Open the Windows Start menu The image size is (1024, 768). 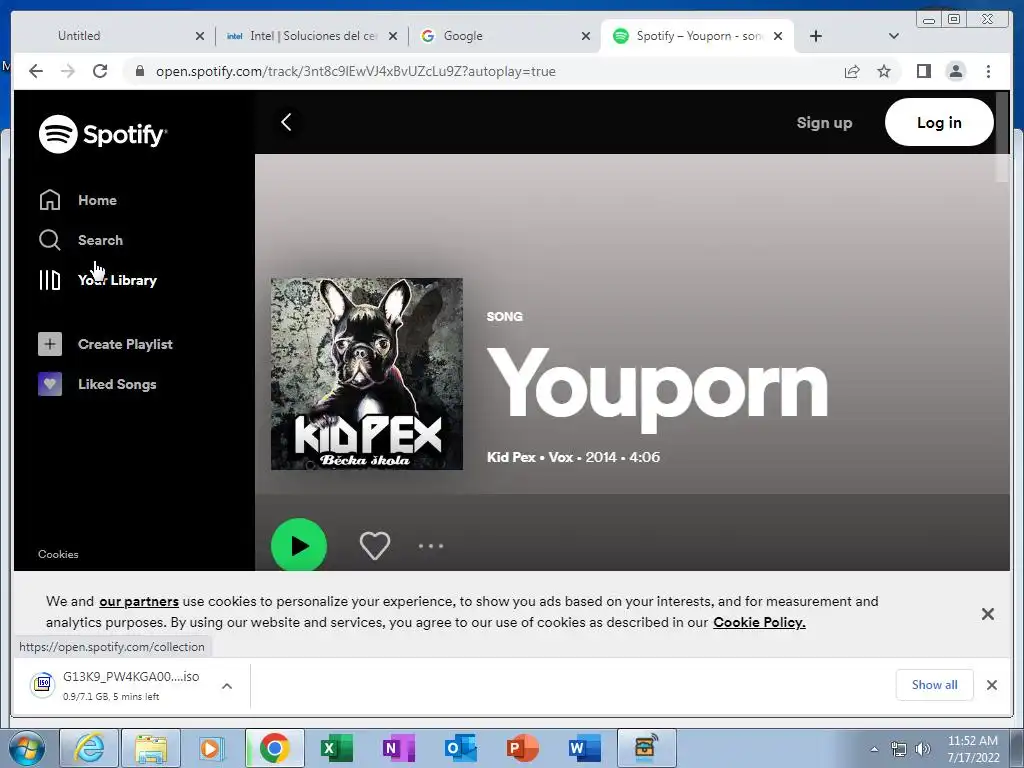point(27,748)
